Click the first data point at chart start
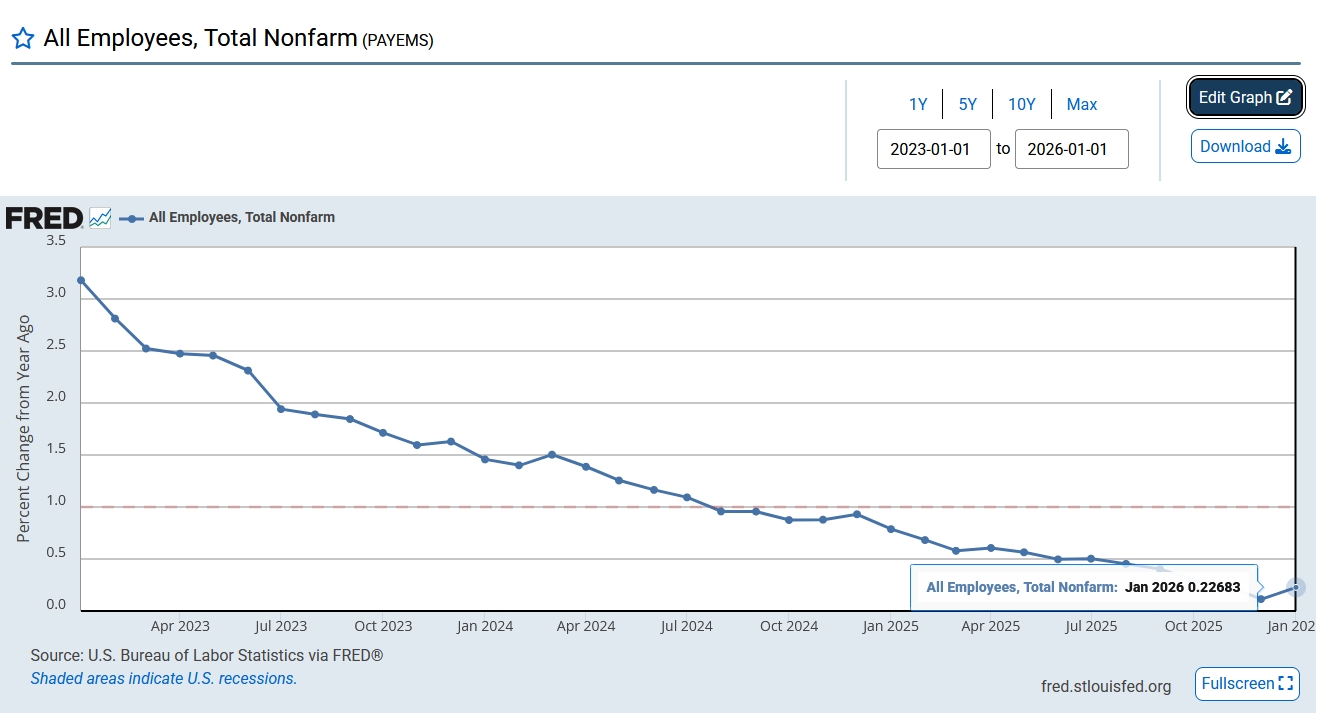The image size is (1319, 718). [81, 280]
